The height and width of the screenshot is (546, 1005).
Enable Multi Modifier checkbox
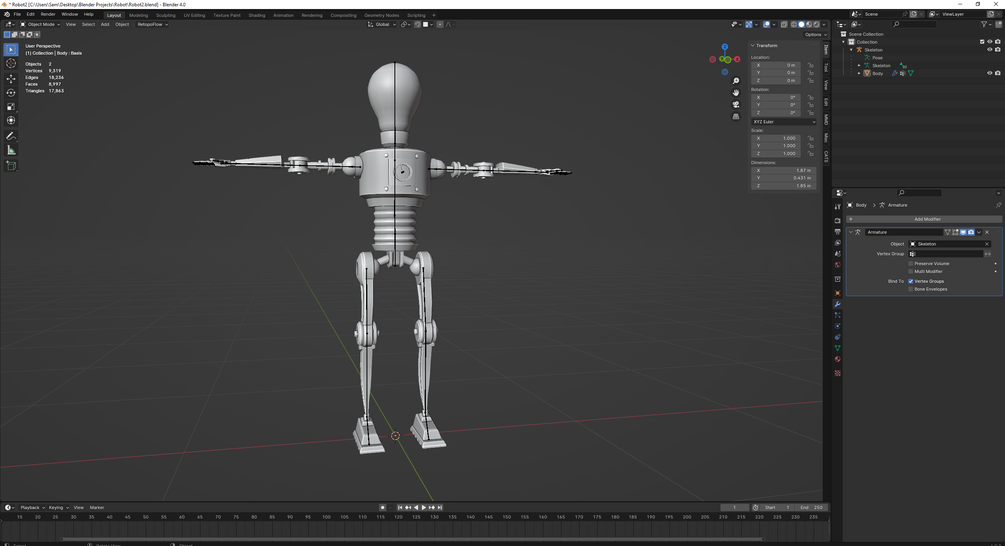[911, 271]
